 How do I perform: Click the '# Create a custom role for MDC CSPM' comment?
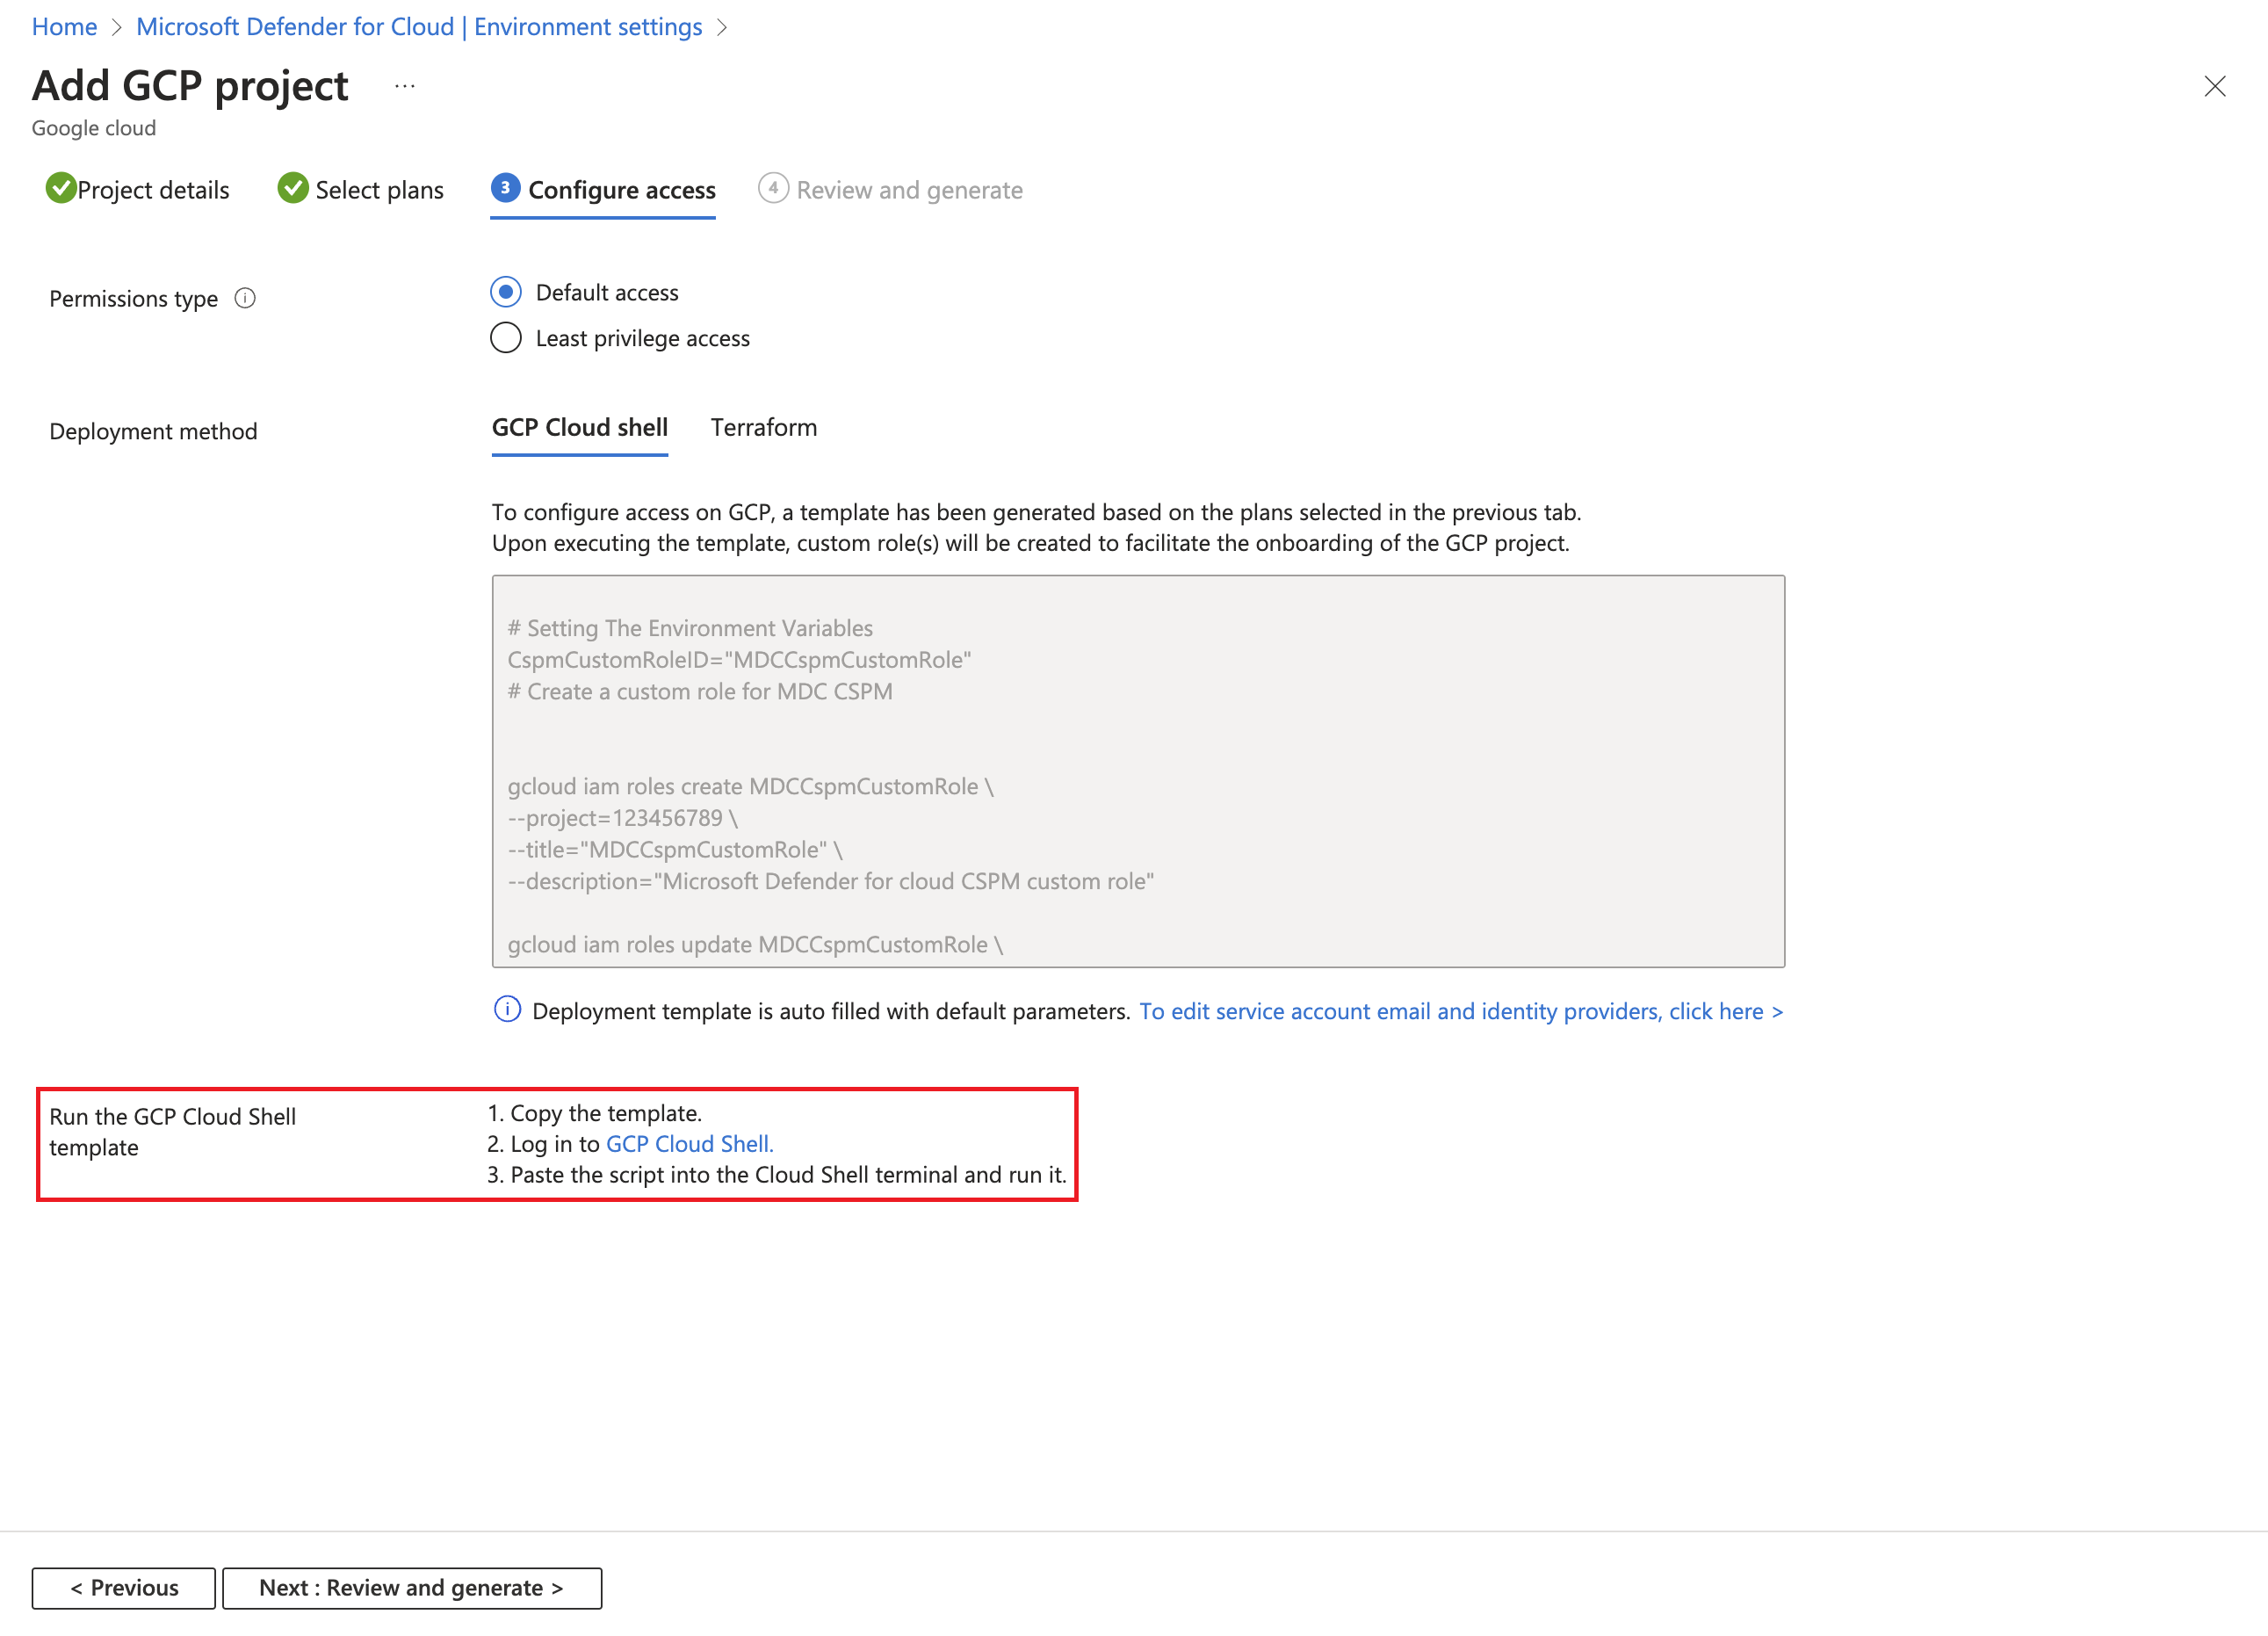coord(700,691)
